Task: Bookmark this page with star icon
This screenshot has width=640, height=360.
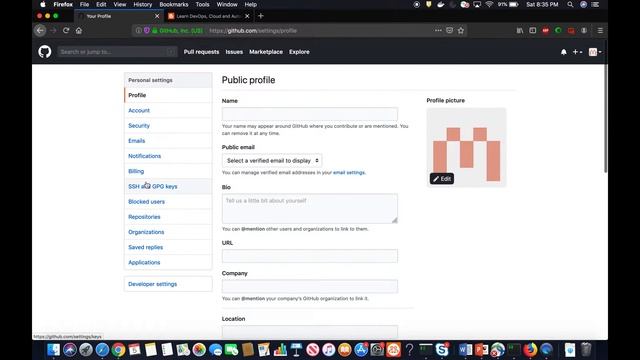Action: click(461, 31)
